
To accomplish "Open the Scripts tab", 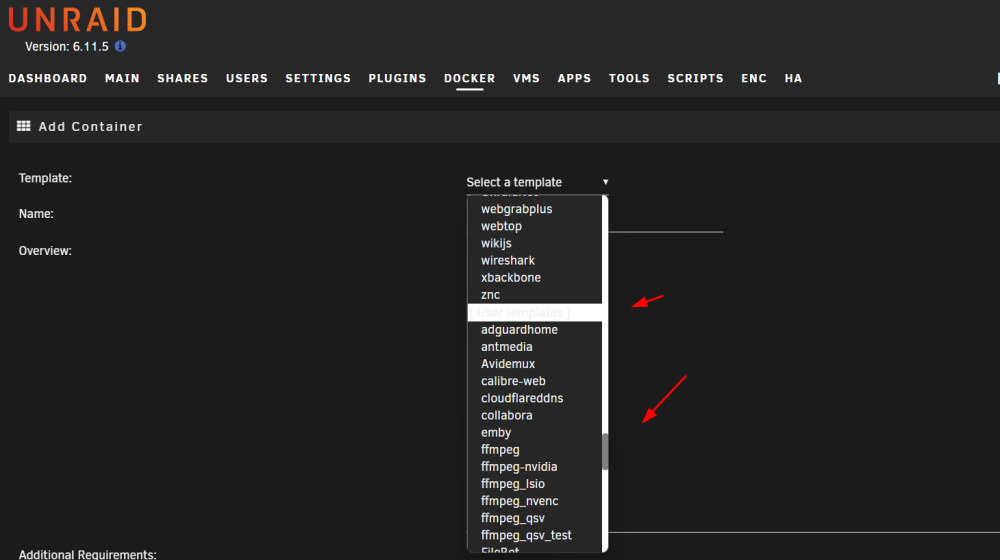I will tap(696, 78).
